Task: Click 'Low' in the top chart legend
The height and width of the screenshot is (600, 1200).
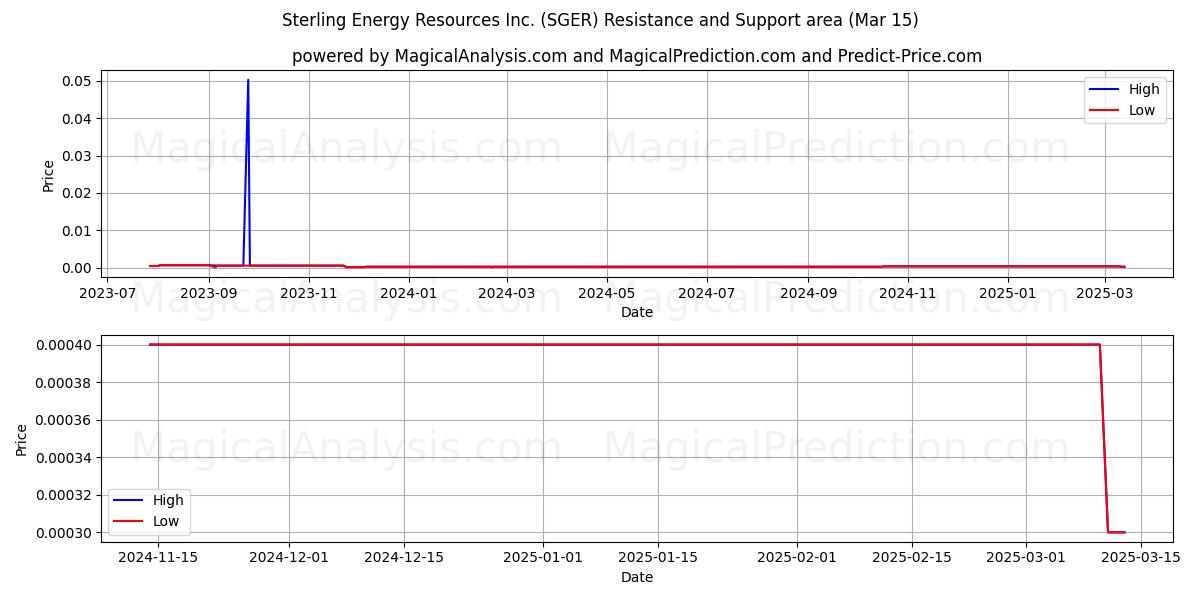Action: point(1142,111)
